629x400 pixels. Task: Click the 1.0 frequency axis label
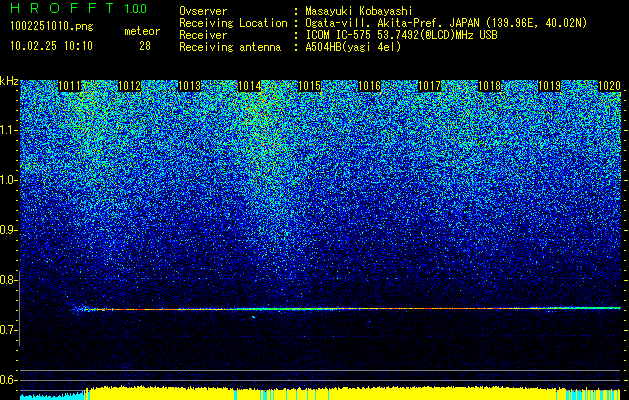tap(8, 180)
